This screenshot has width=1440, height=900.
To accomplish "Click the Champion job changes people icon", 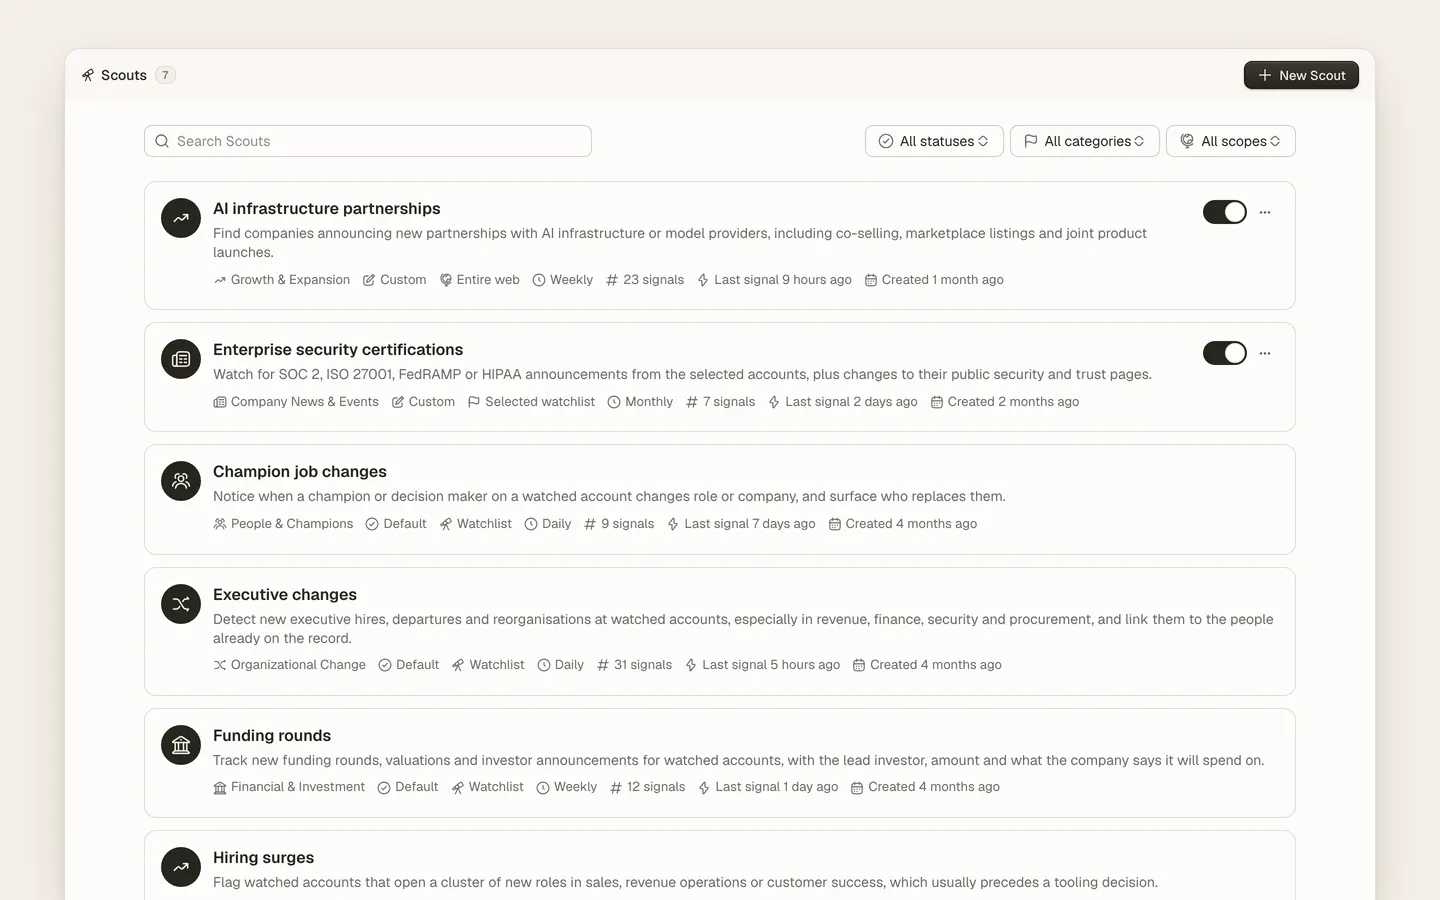I will [181, 481].
